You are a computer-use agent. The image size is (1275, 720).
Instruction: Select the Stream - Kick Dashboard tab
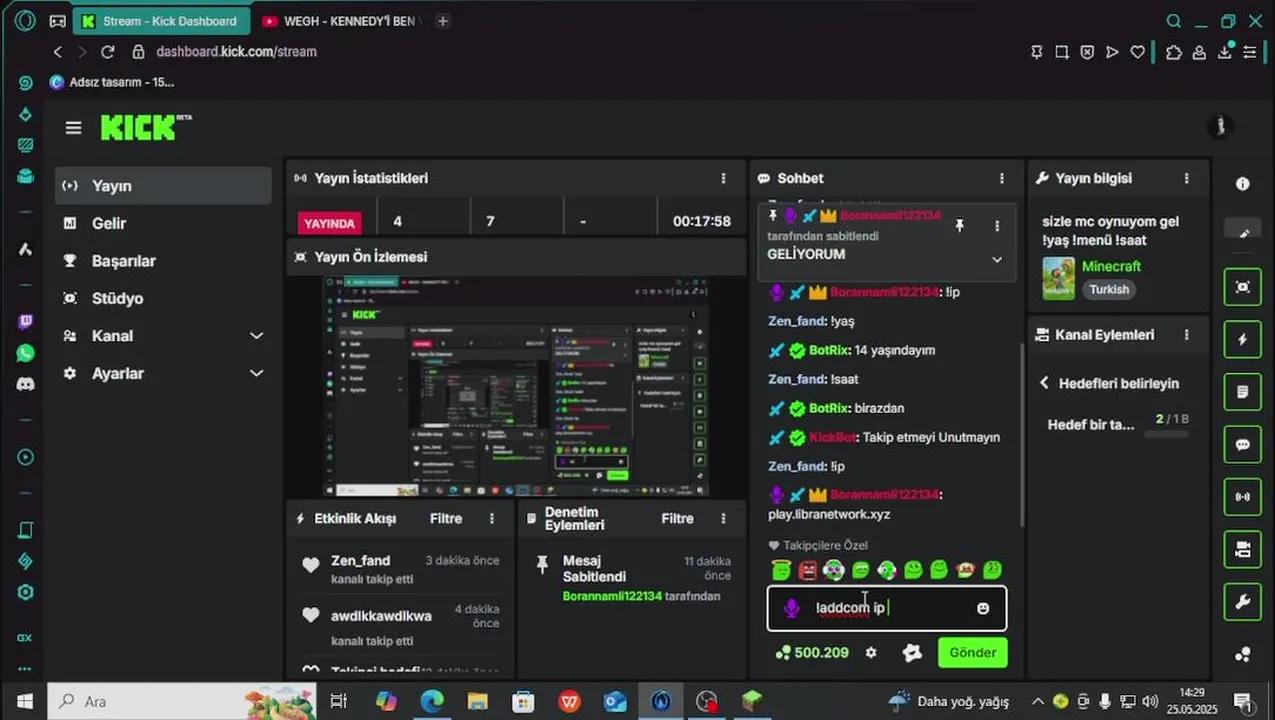click(x=161, y=21)
